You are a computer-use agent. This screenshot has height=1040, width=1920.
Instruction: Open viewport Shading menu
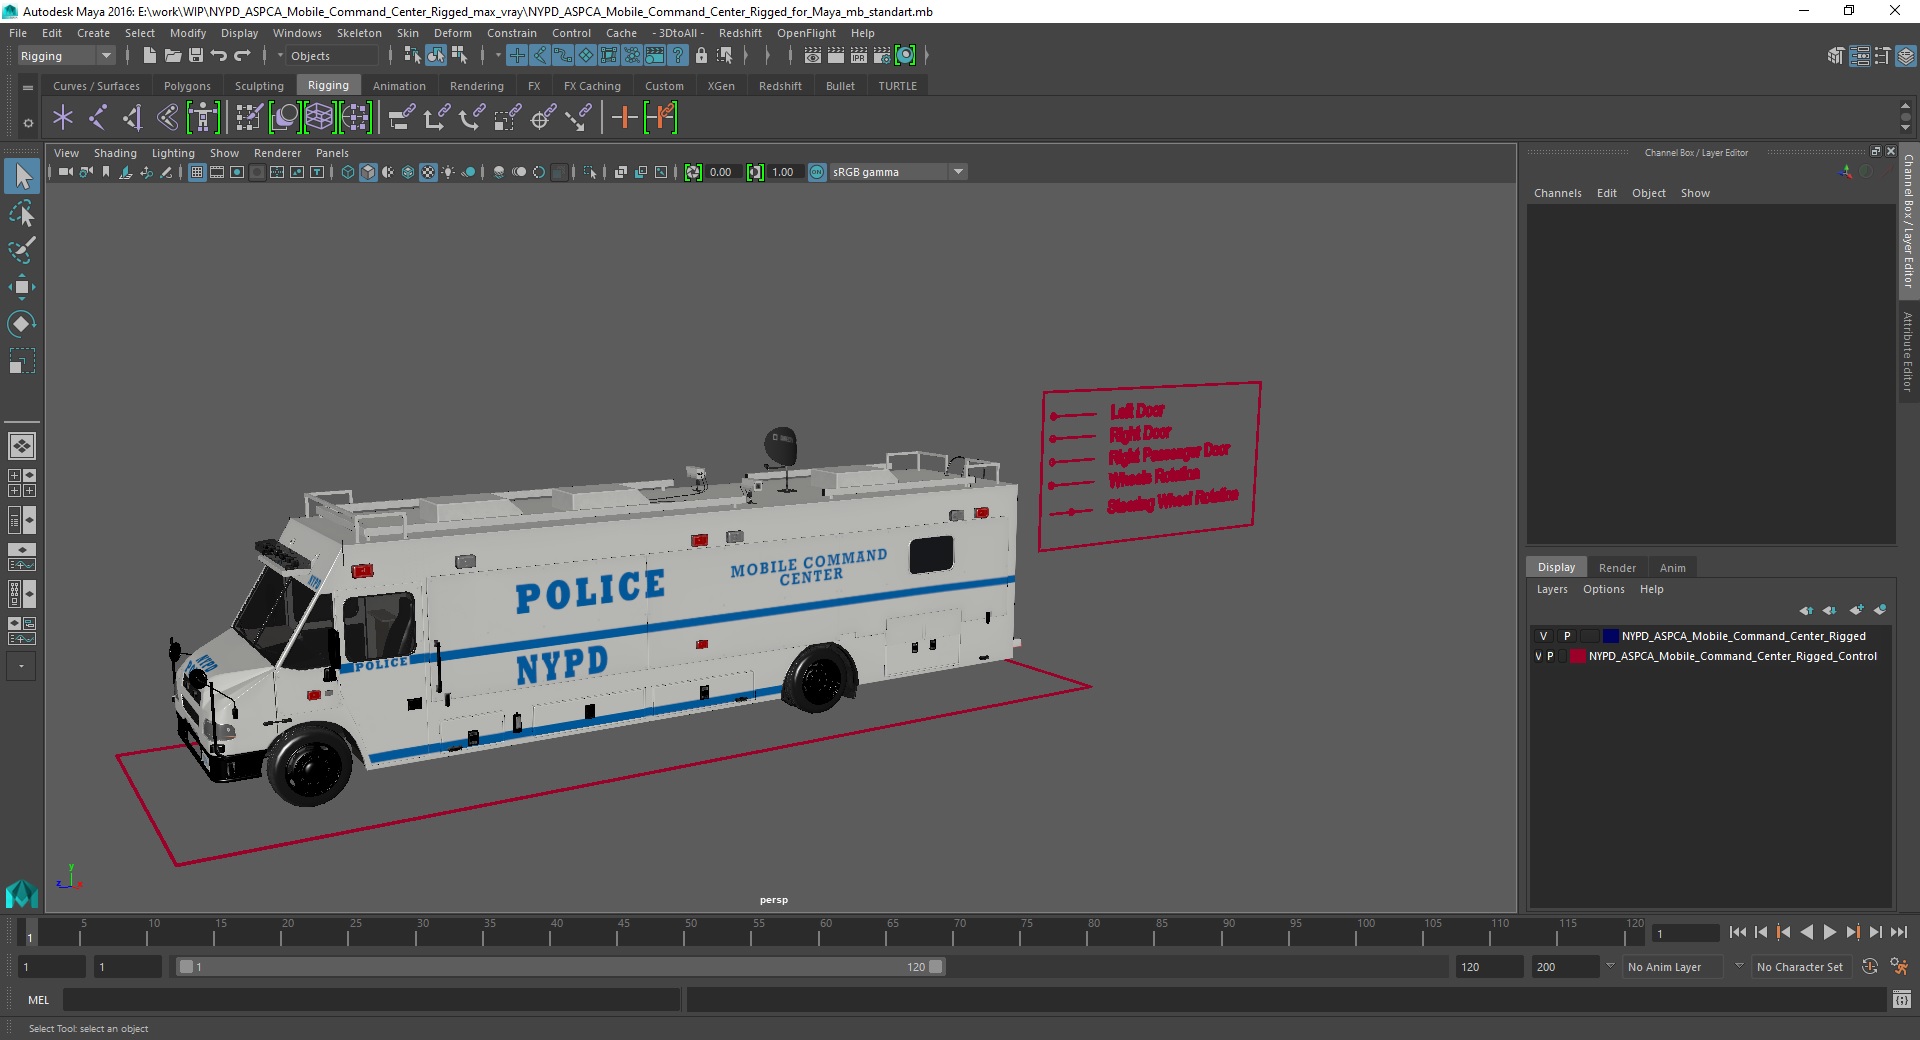pos(115,153)
